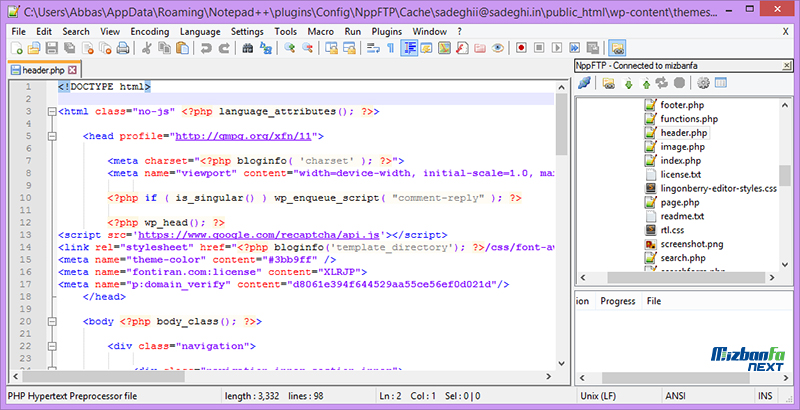Open the Plugins menu
The height and width of the screenshot is (410, 800).
386,32
